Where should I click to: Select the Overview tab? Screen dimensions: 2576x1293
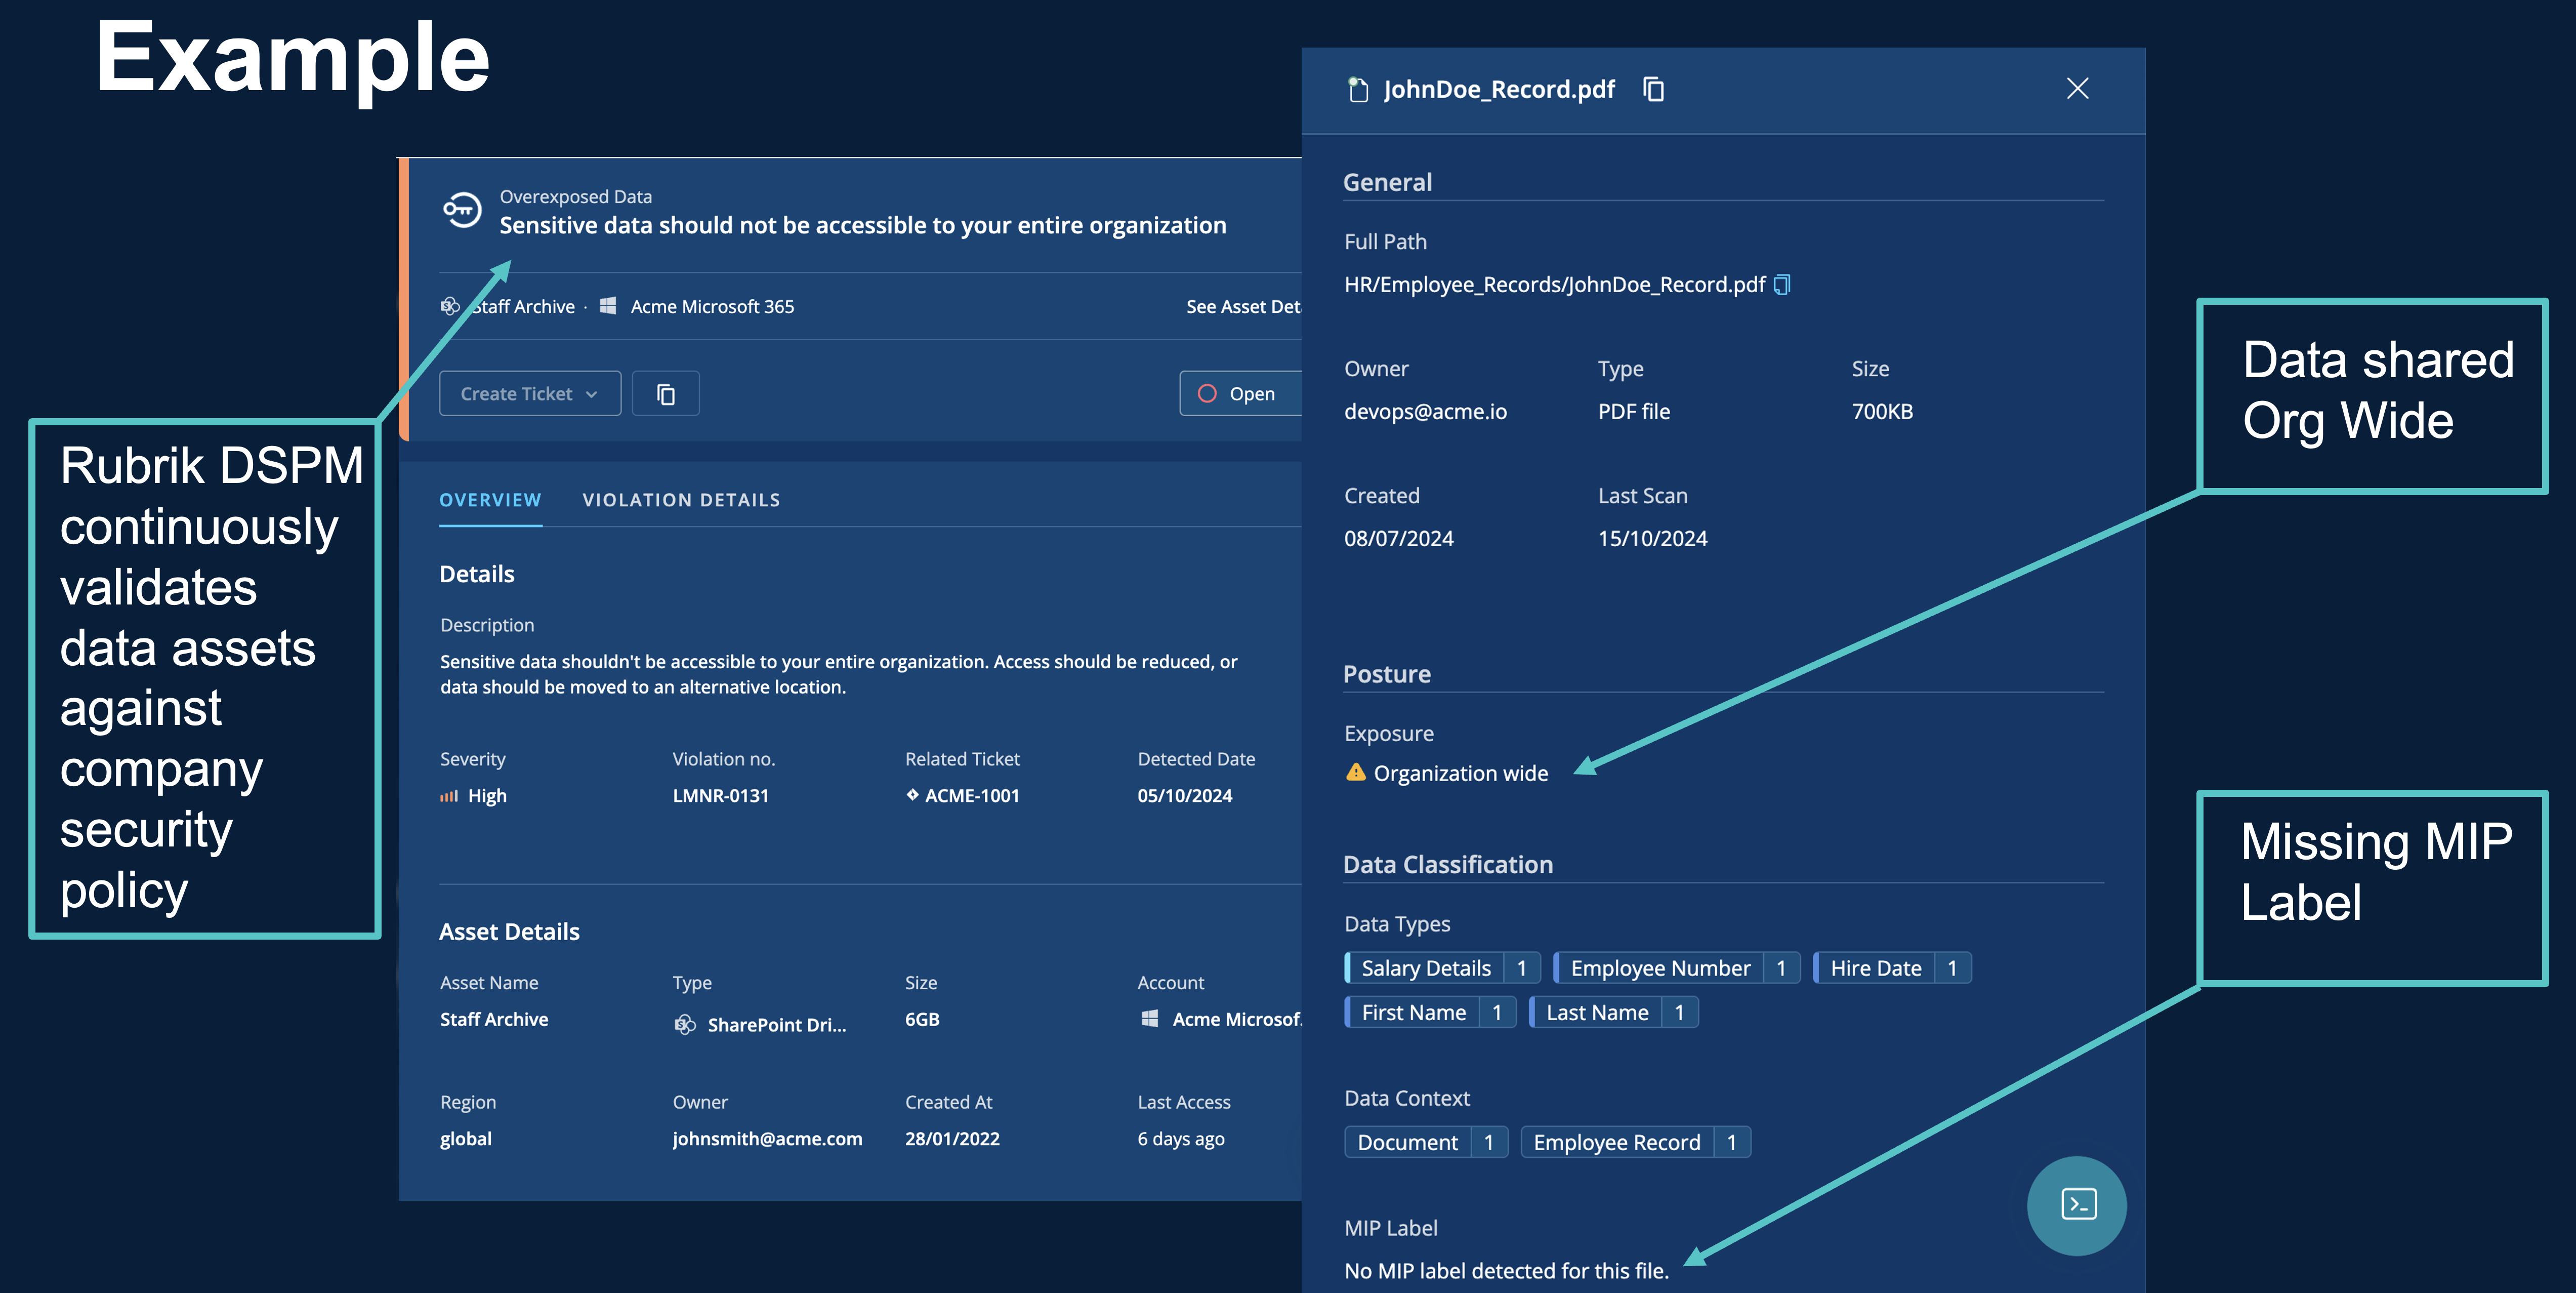tap(490, 500)
